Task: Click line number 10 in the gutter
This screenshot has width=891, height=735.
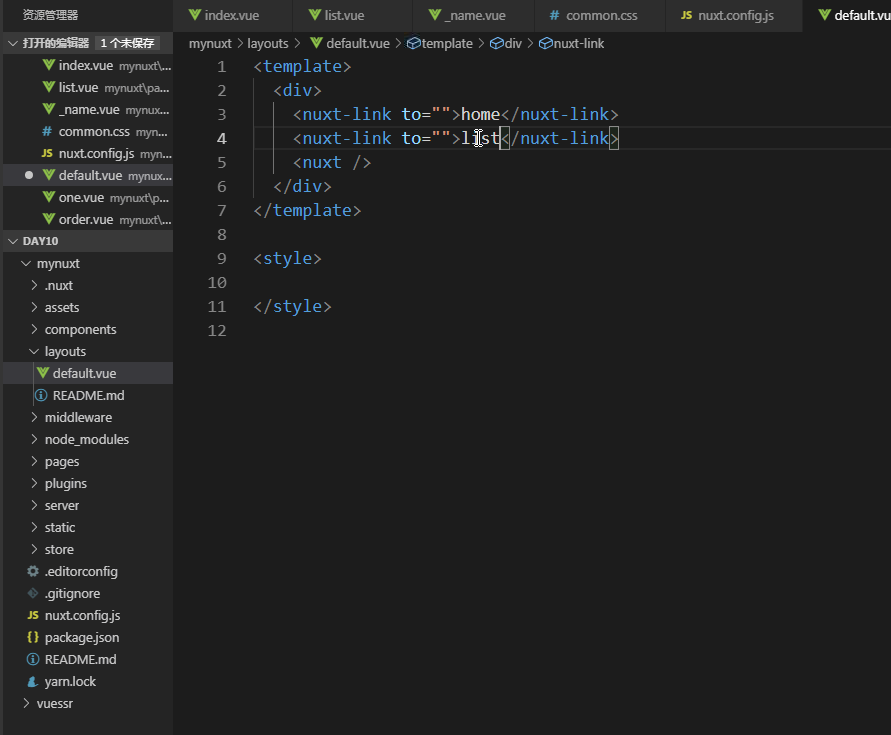Action: click(217, 283)
